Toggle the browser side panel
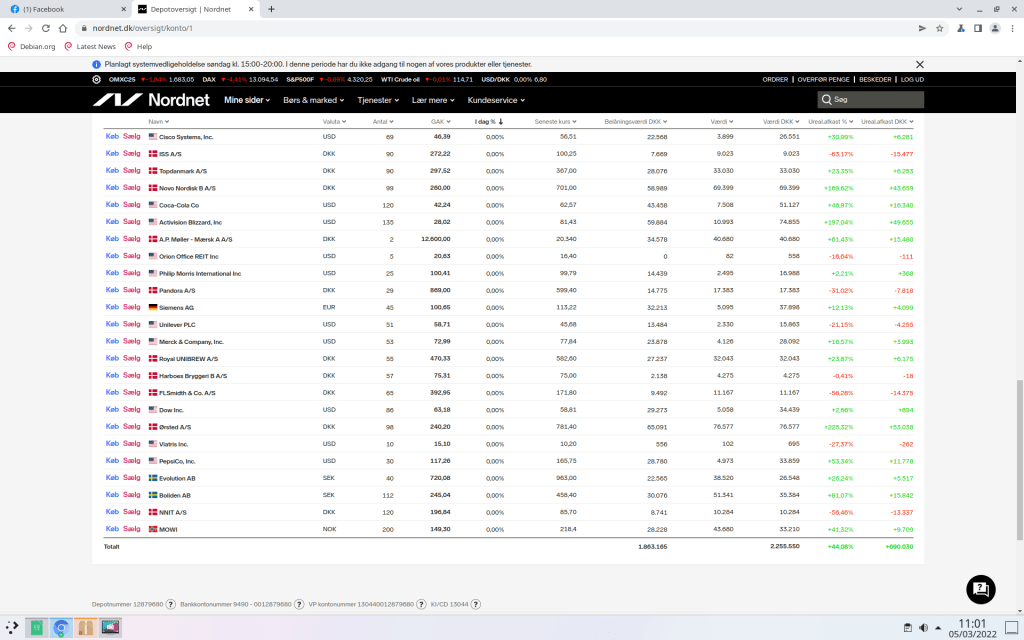Viewport: 1024px width, 640px height. pos(977,29)
